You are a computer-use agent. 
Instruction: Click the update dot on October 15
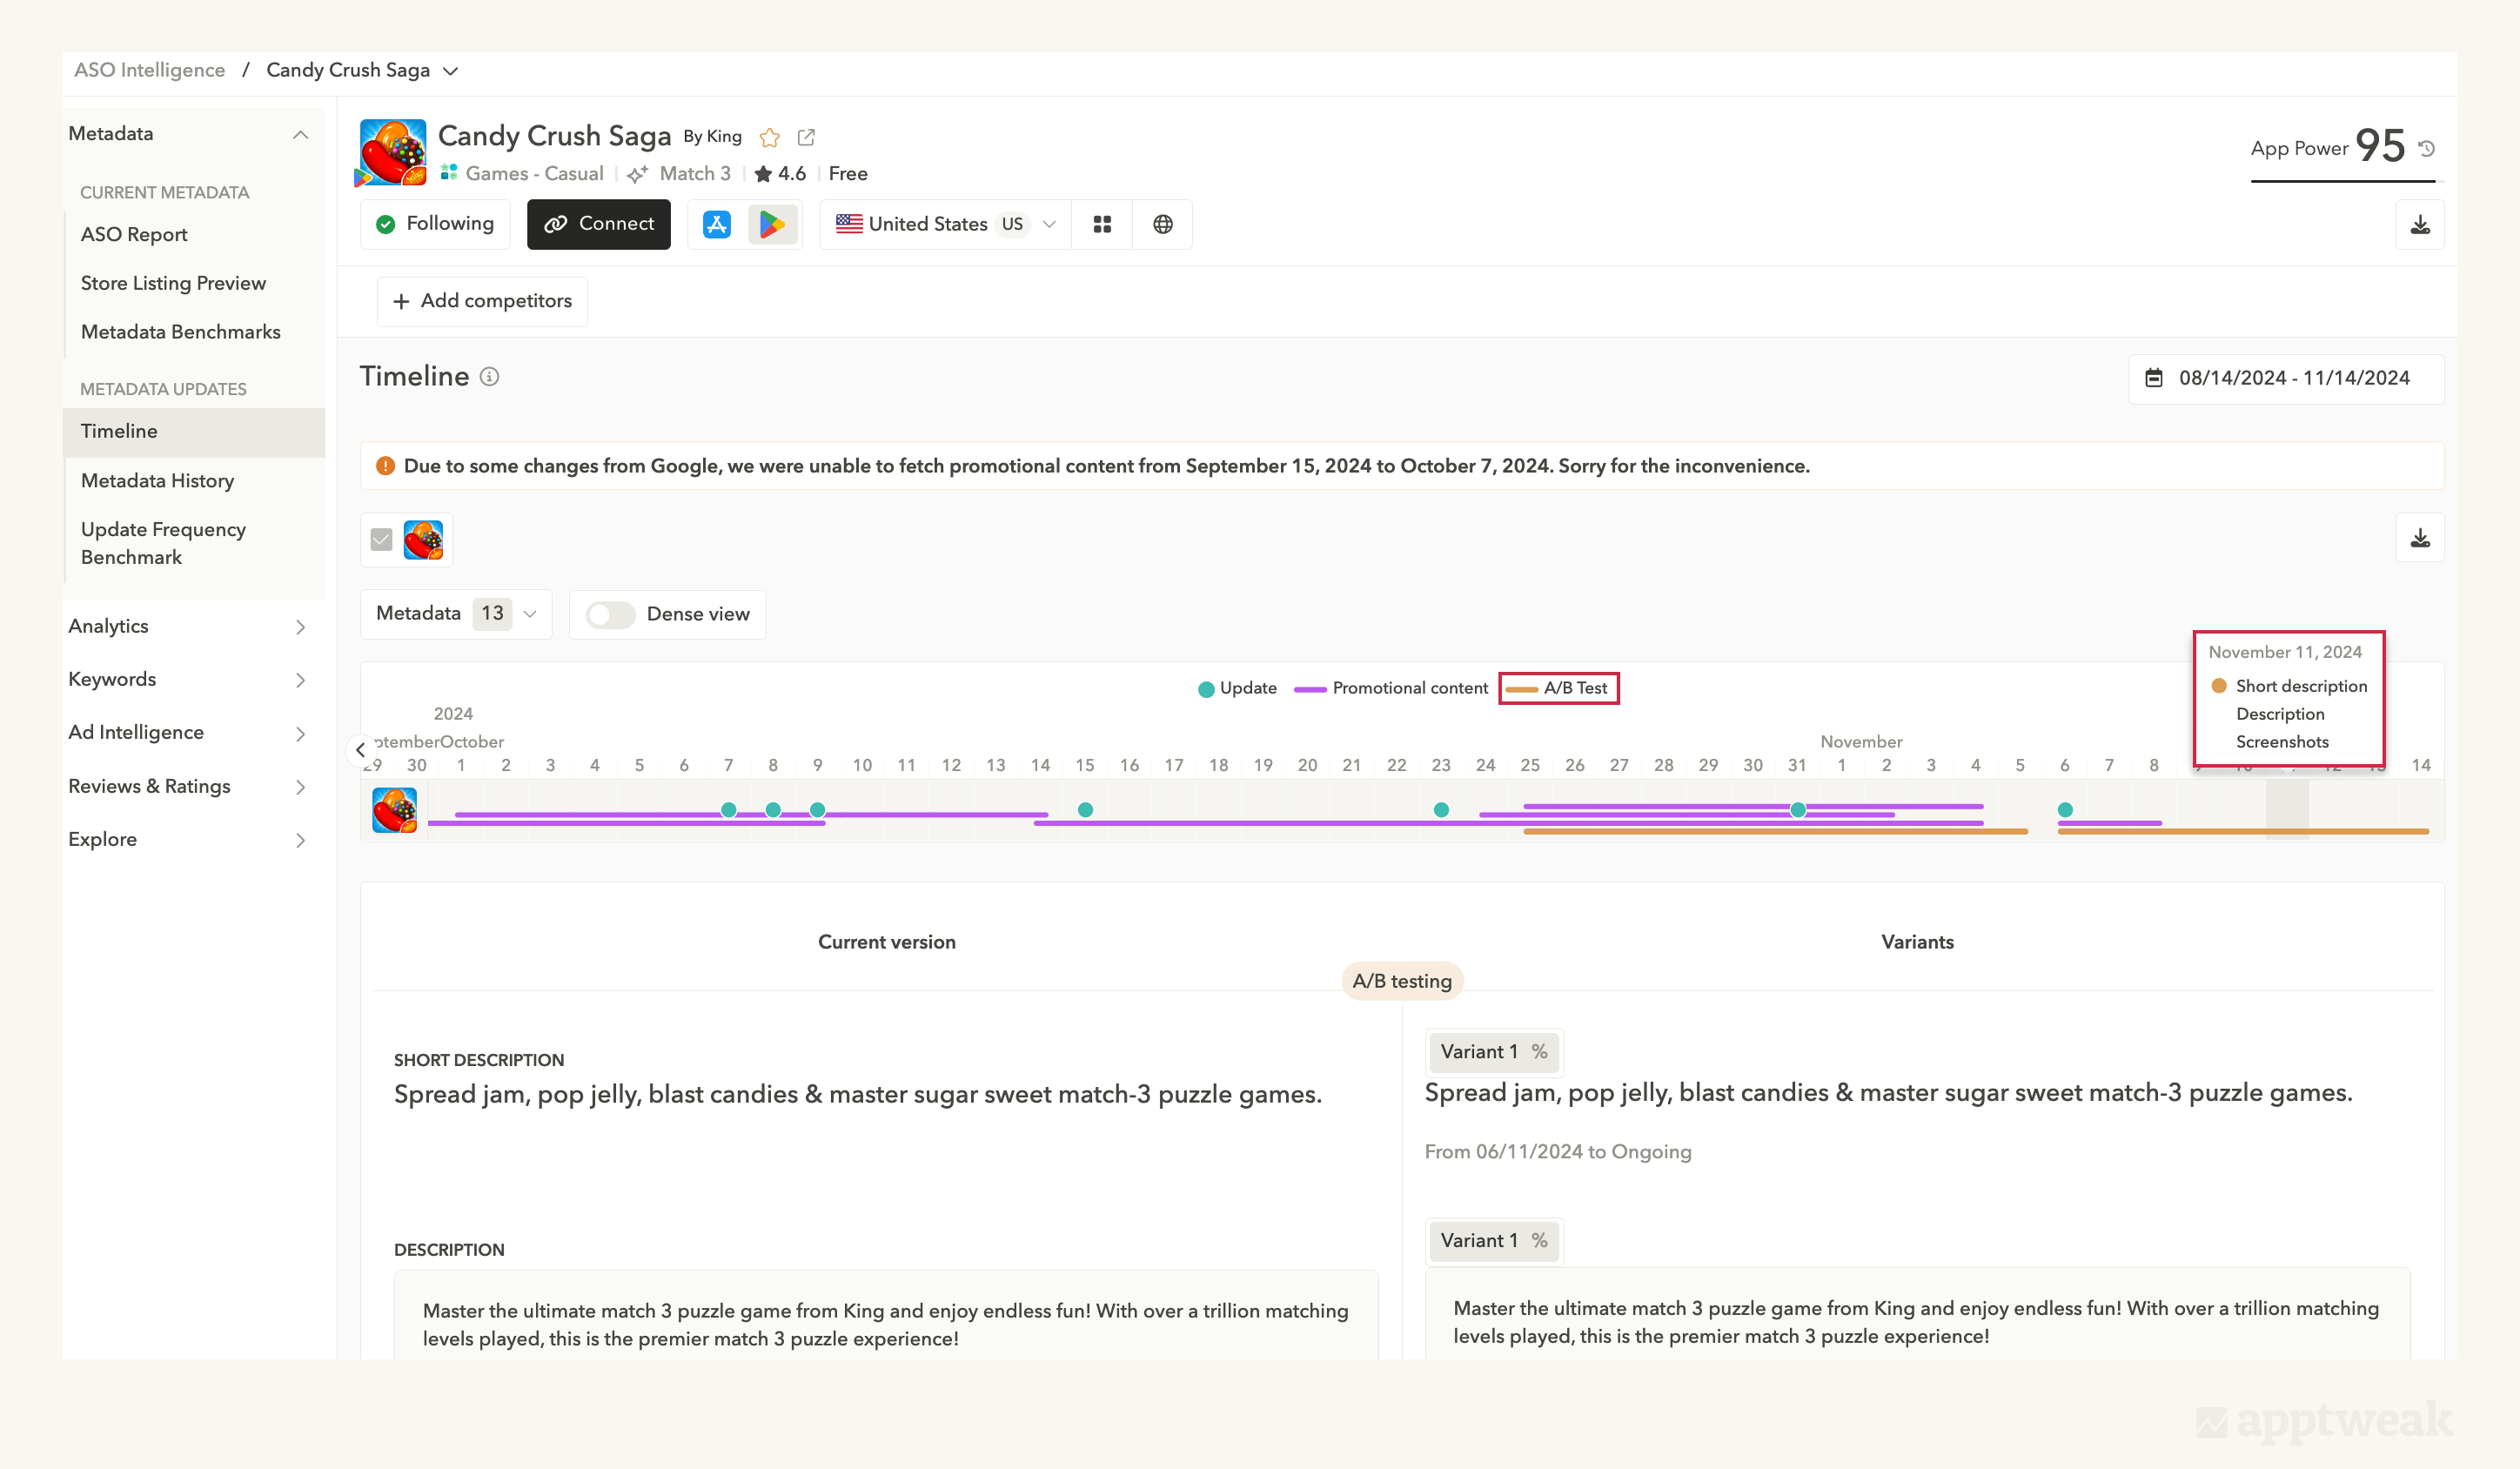pyautogui.click(x=1085, y=810)
